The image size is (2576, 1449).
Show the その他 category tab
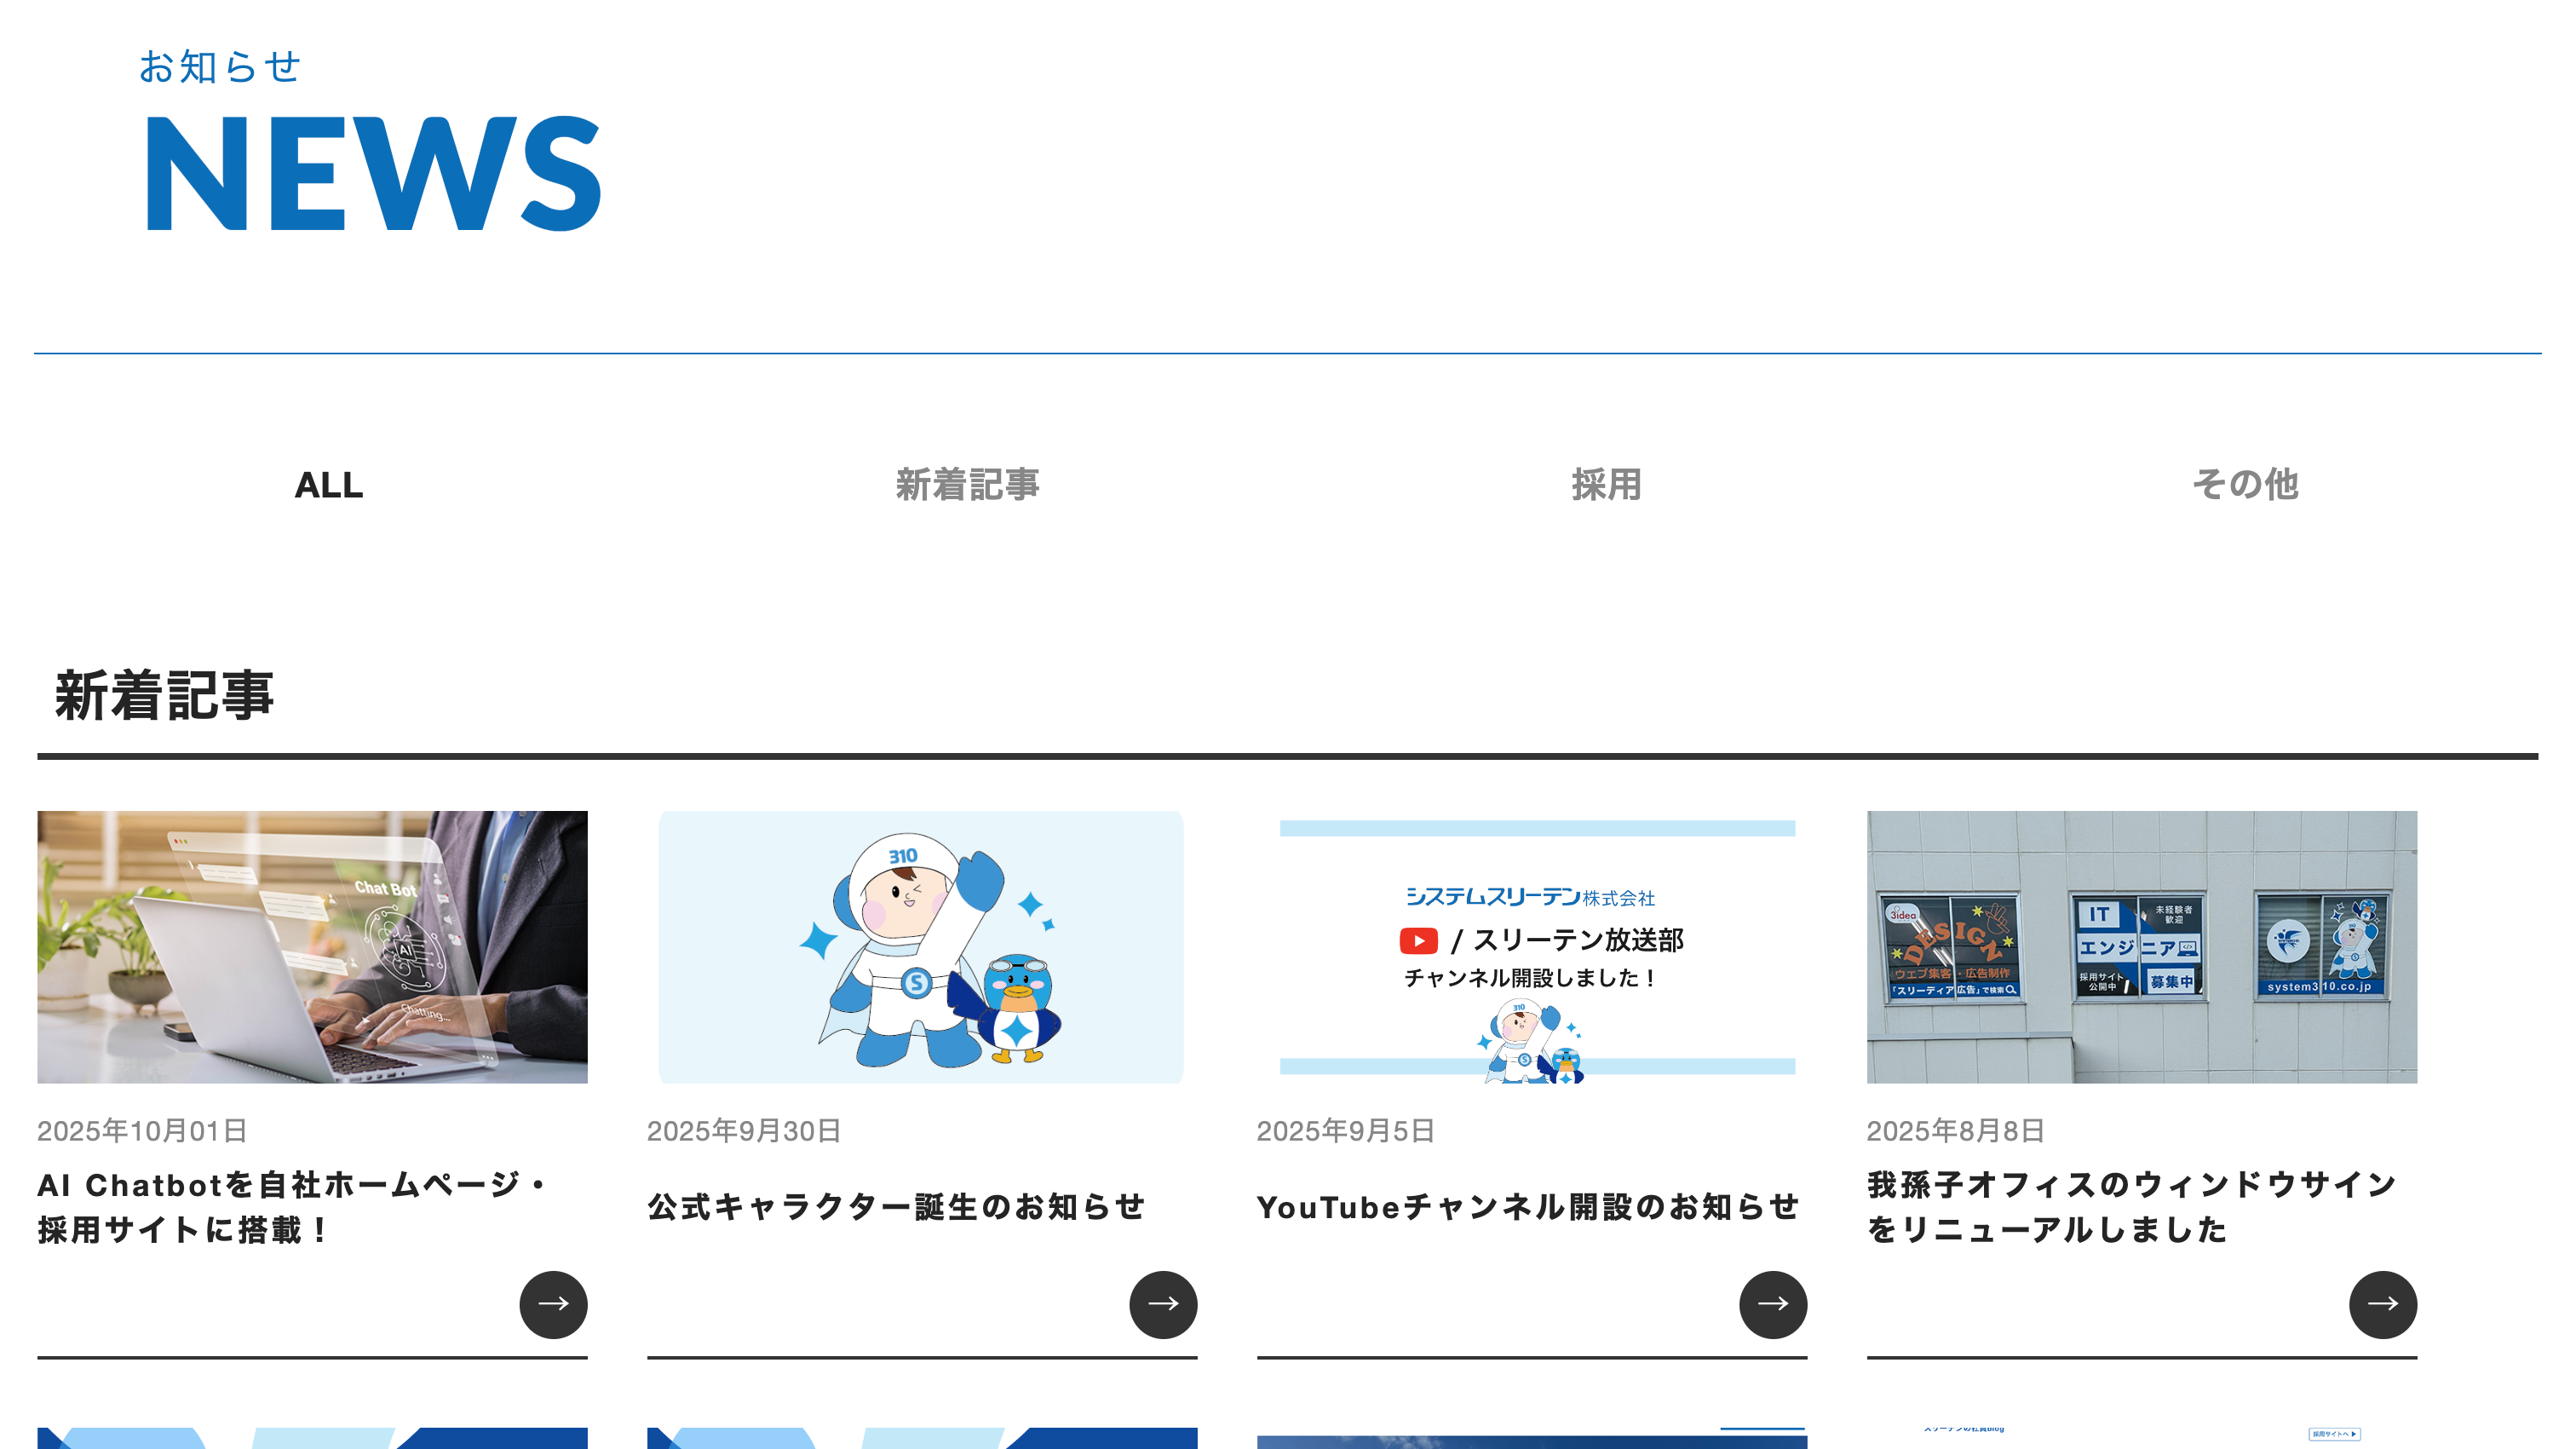[x=2245, y=485]
